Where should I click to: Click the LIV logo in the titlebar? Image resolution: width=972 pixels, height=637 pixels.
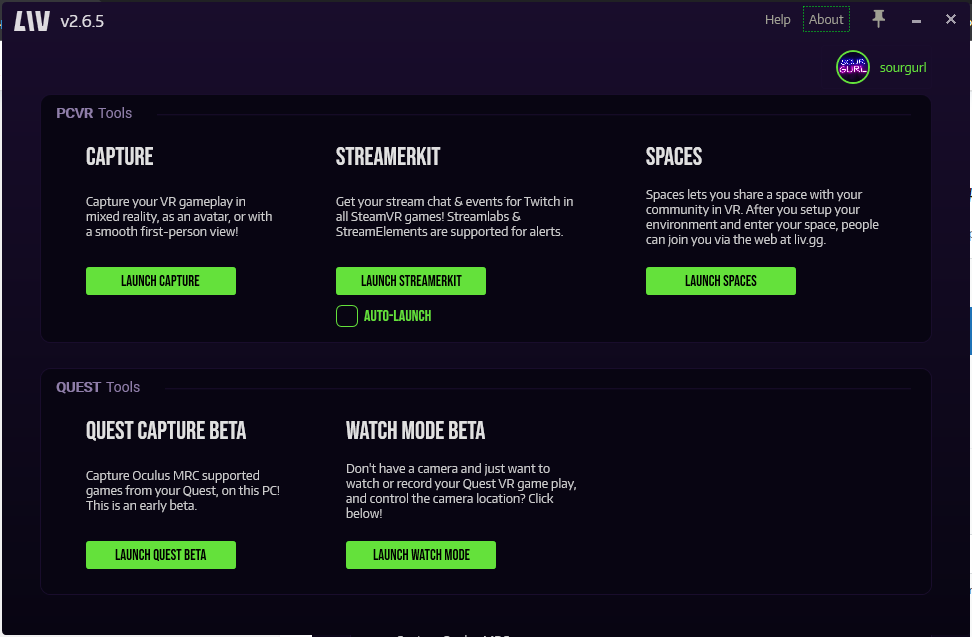[x=30, y=19]
